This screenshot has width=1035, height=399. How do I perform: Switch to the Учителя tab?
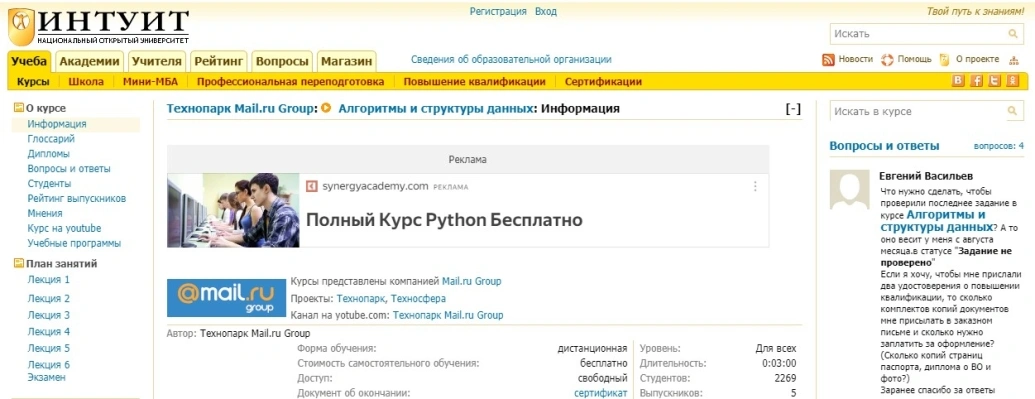(x=156, y=61)
